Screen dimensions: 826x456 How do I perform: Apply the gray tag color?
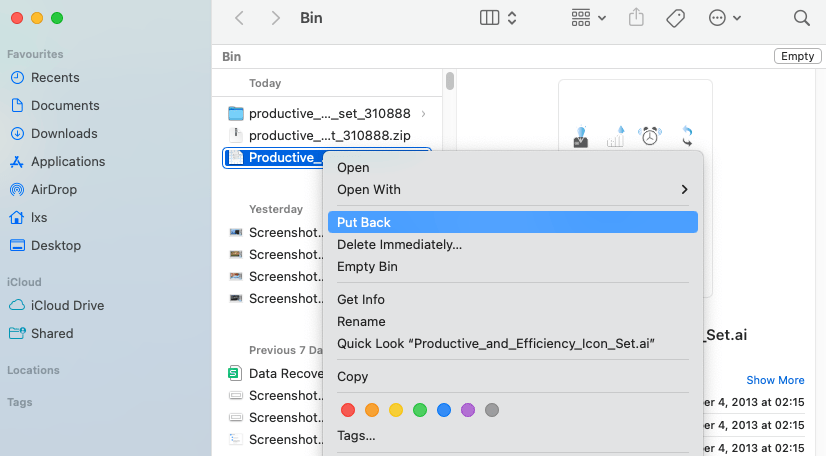(492, 410)
